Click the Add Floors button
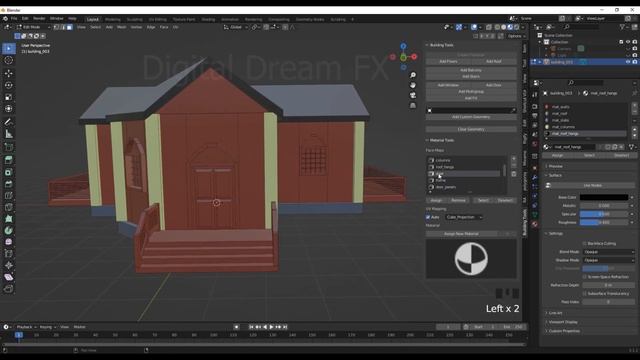640x360 pixels. point(448,61)
